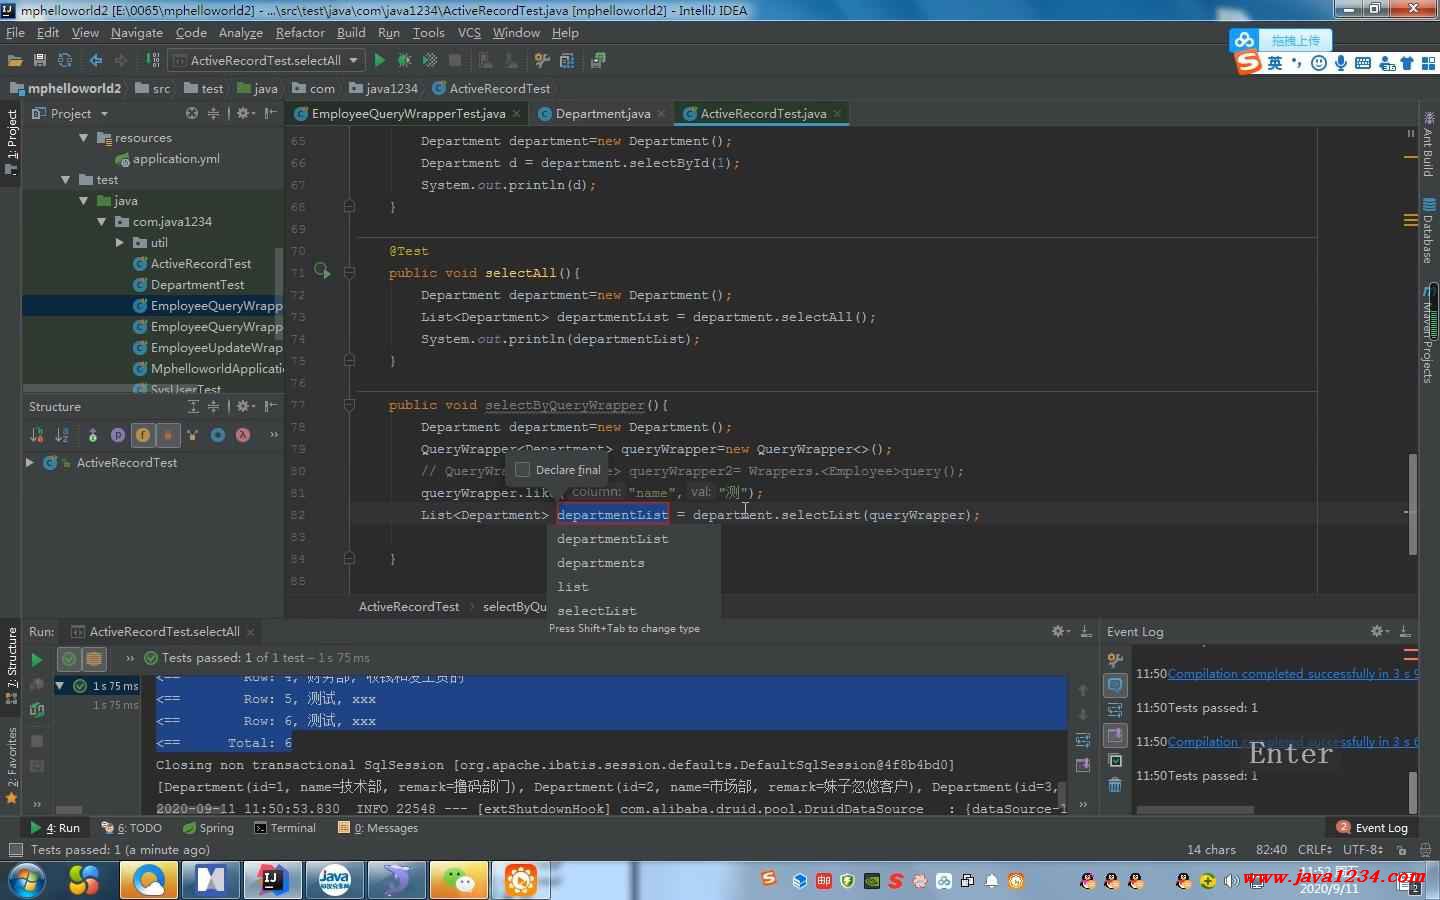Switch to EmployeeQueryWrapperTest.java tab
This screenshot has width=1440, height=900.
point(408,113)
